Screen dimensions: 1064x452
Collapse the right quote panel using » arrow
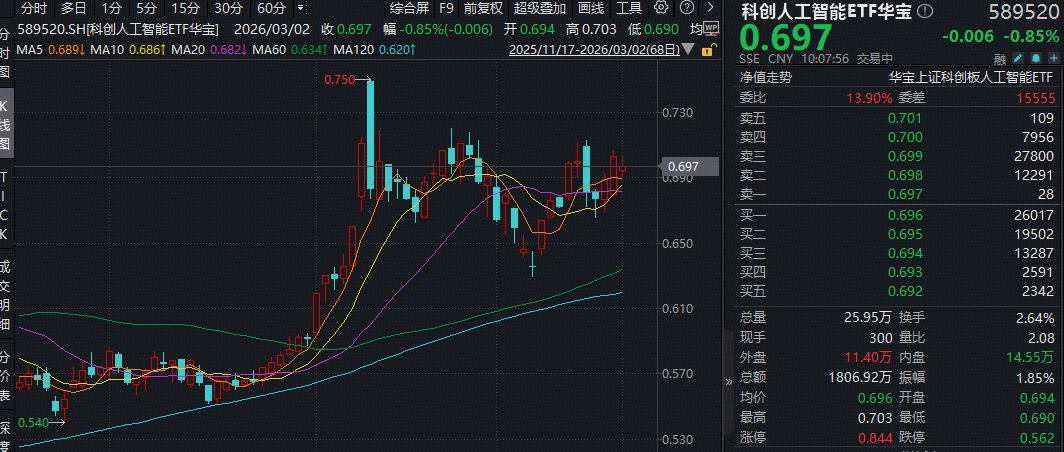tap(729, 381)
